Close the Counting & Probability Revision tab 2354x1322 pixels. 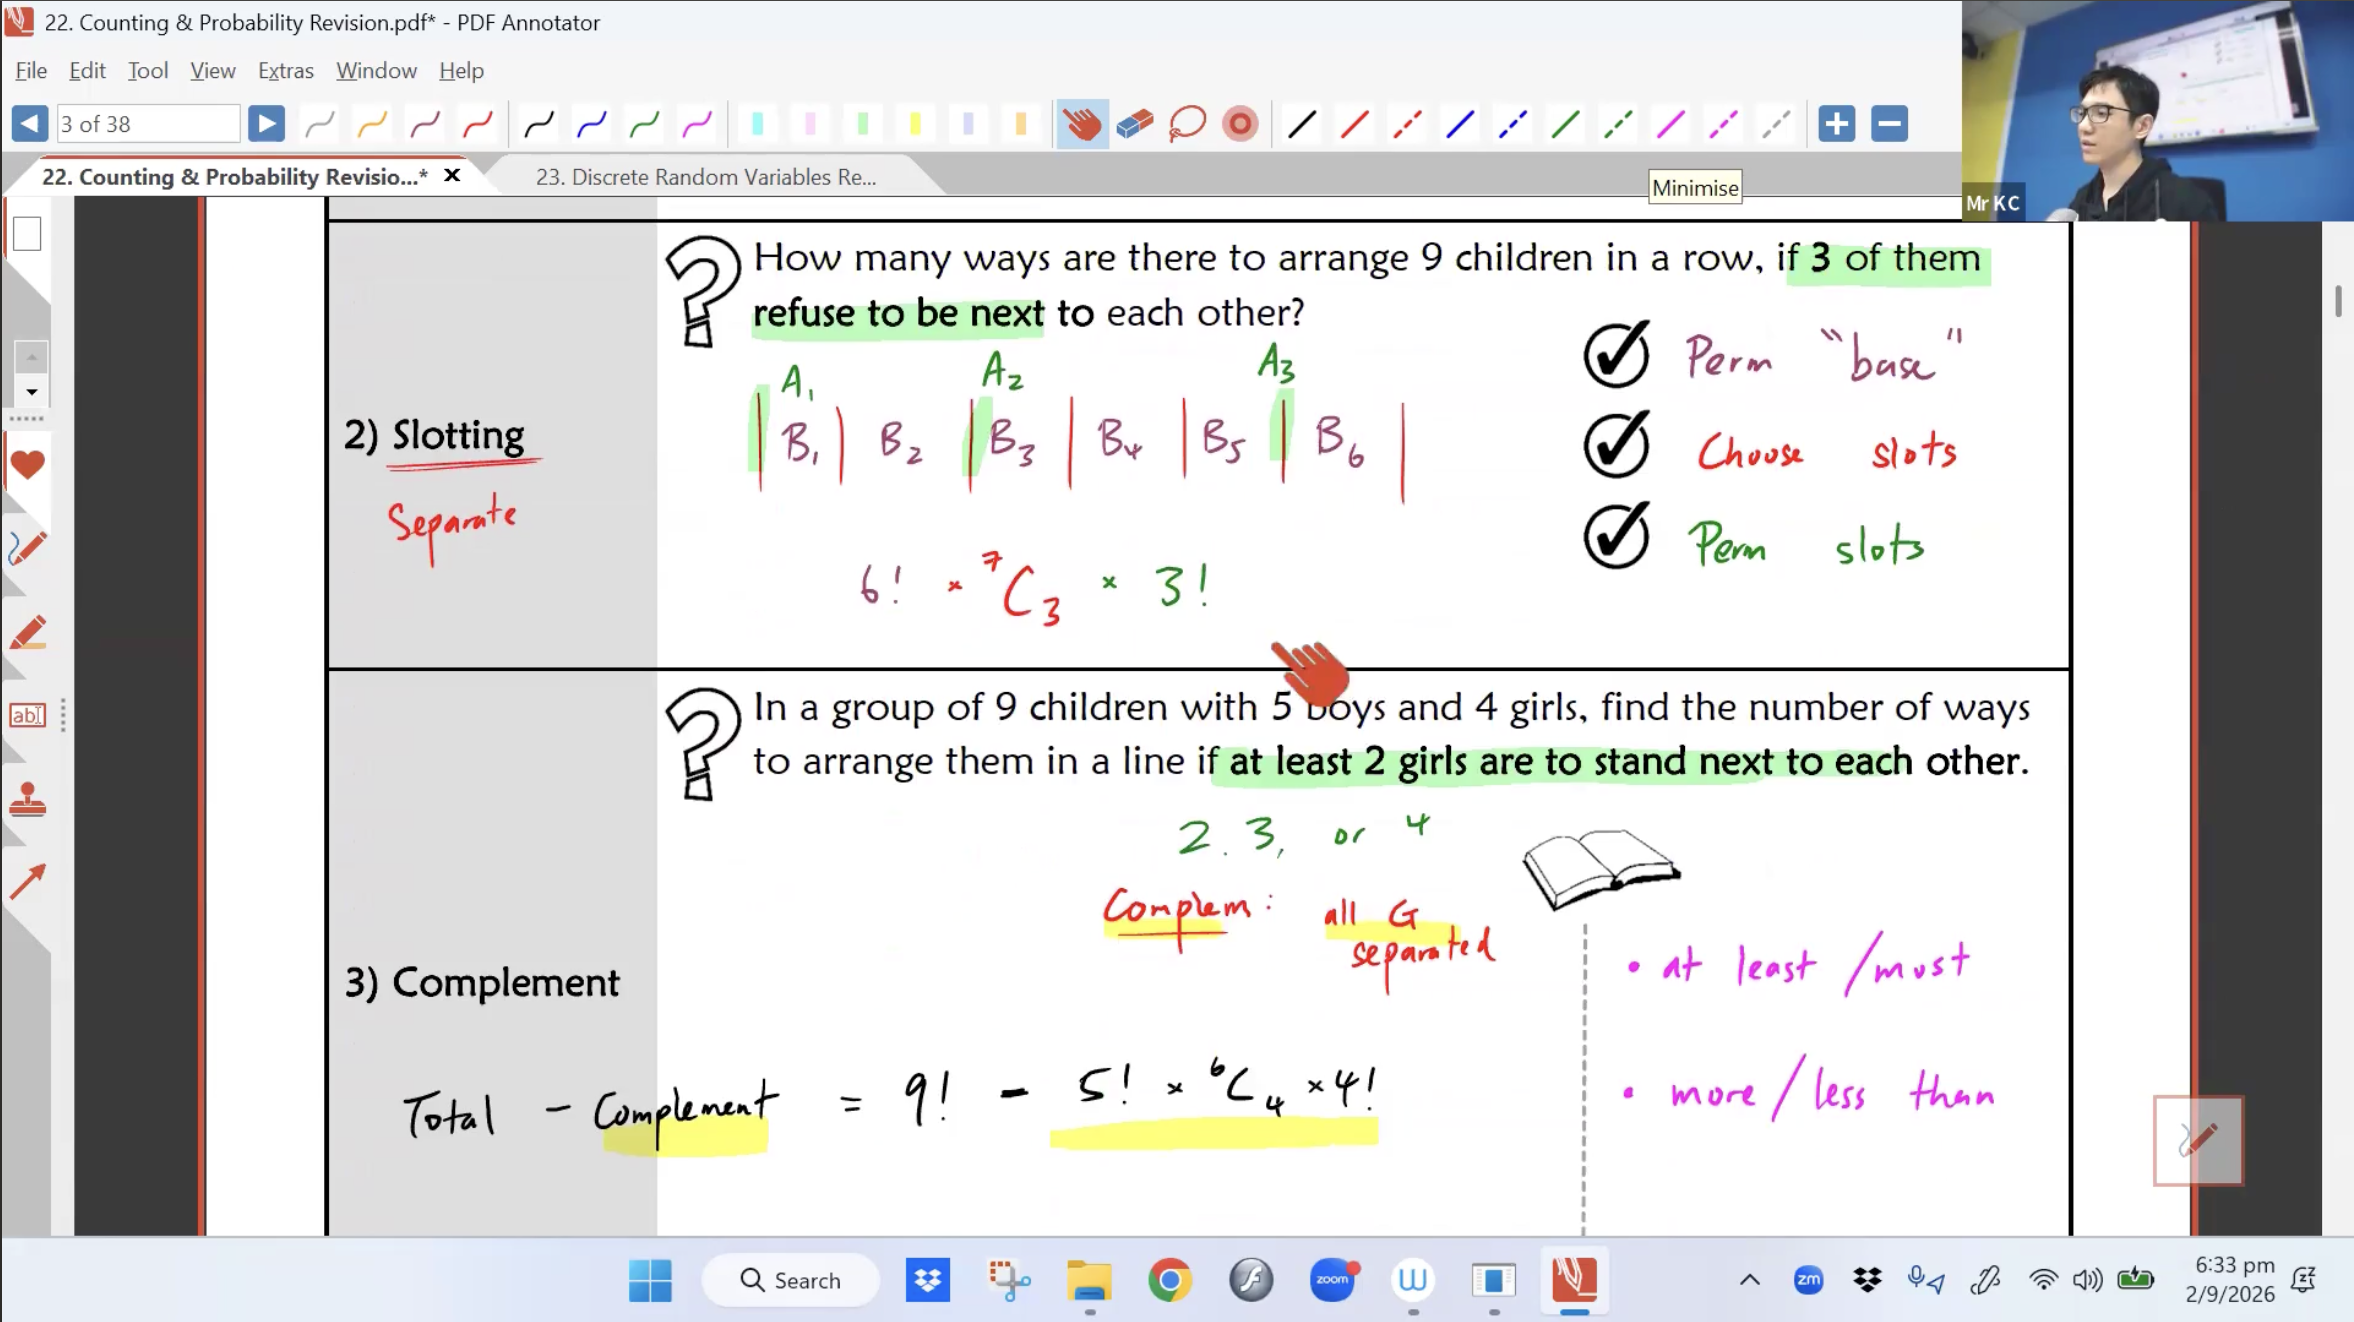pos(452,176)
